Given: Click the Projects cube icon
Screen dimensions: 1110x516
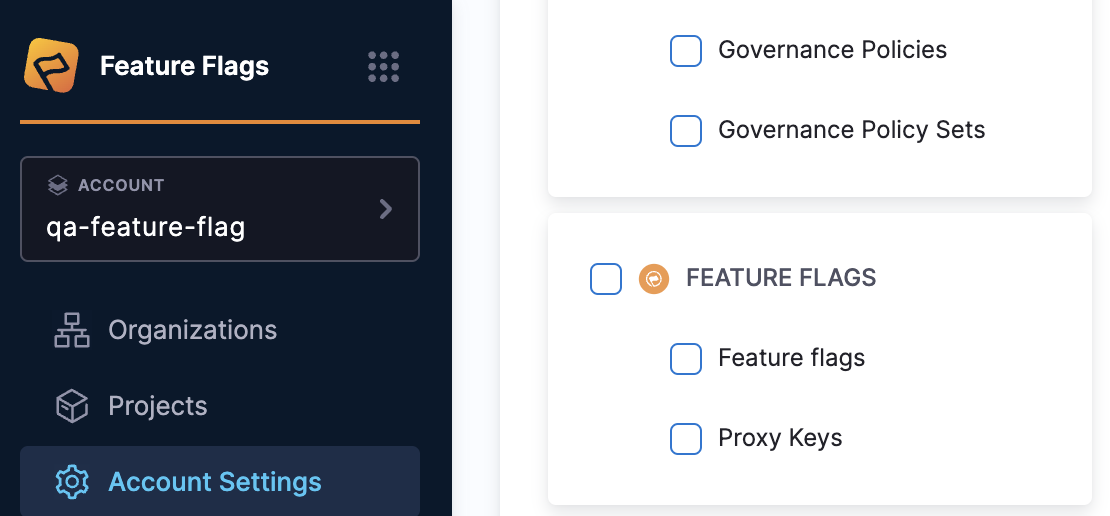Looking at the screenshot, I should pos(72,406).
